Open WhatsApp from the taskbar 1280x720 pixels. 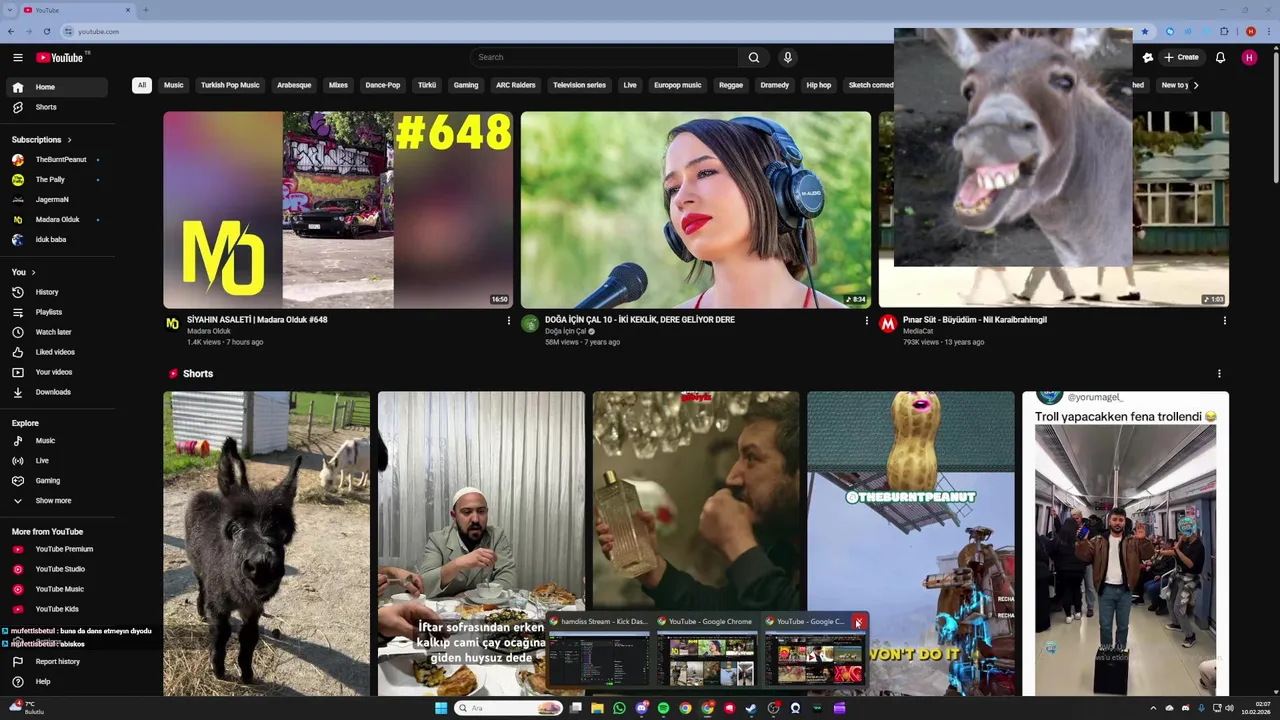[619, 708]
